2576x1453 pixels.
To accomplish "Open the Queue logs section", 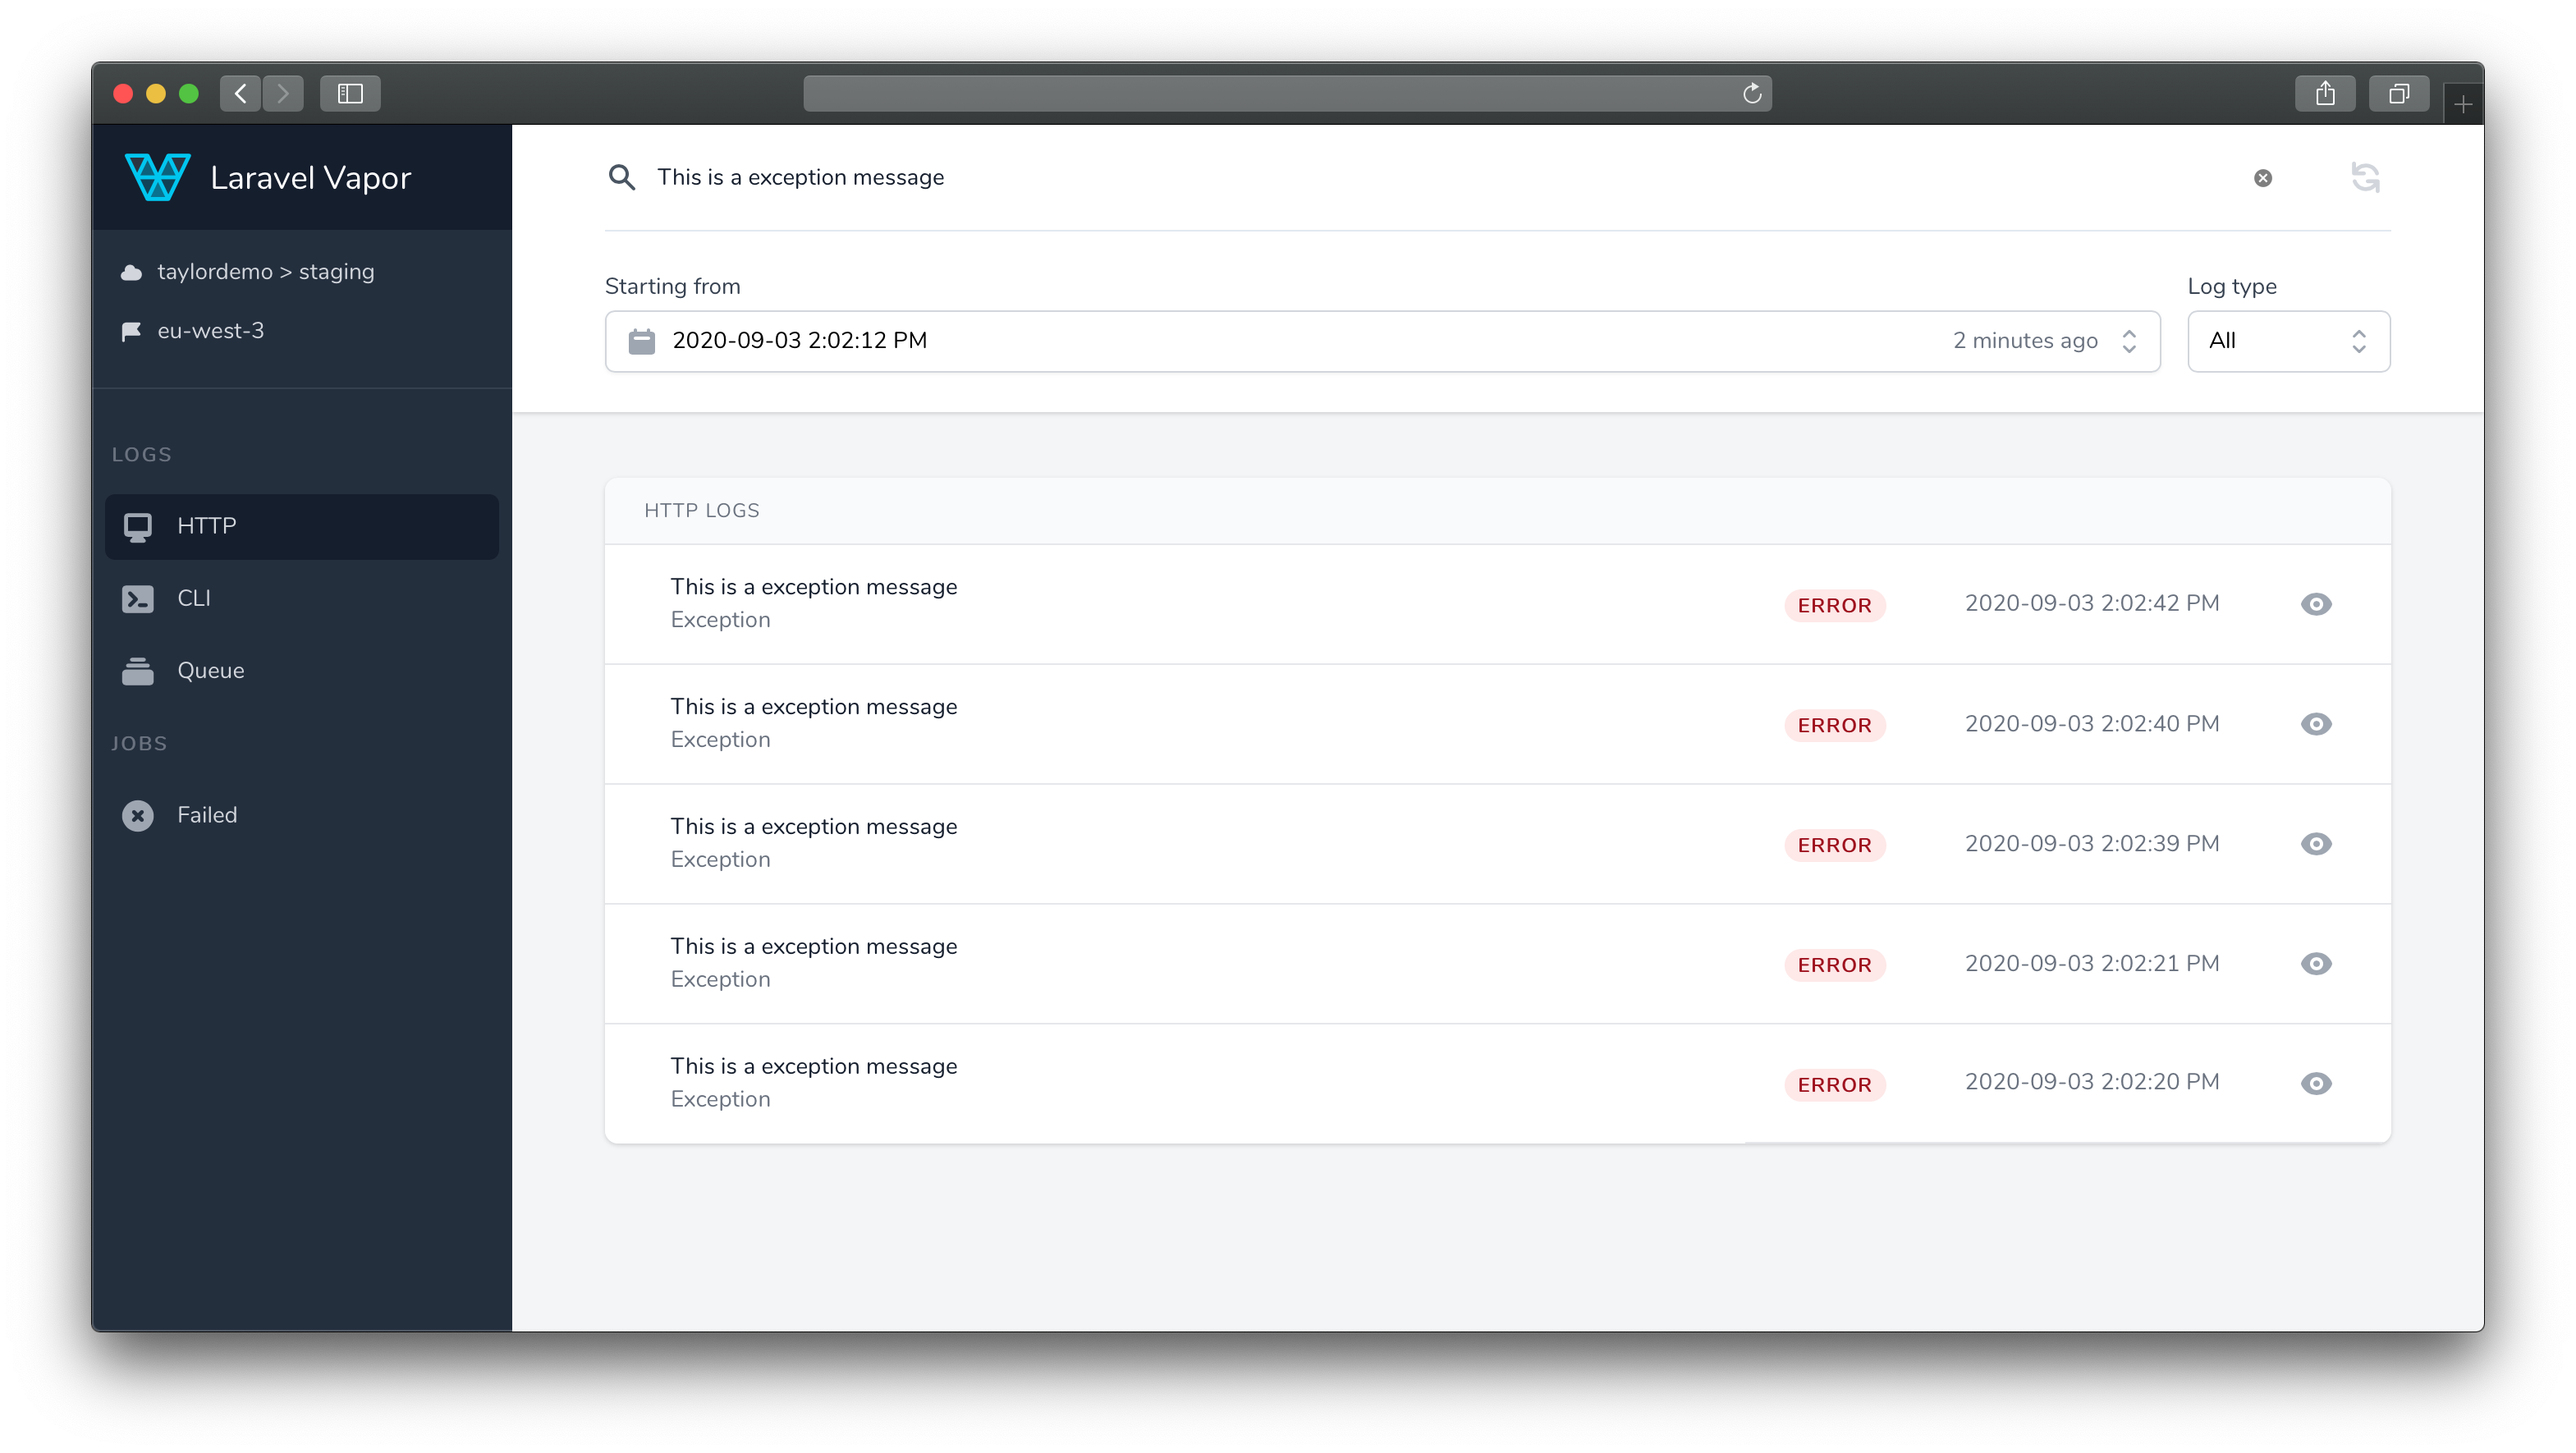I will tap(302, 671).
